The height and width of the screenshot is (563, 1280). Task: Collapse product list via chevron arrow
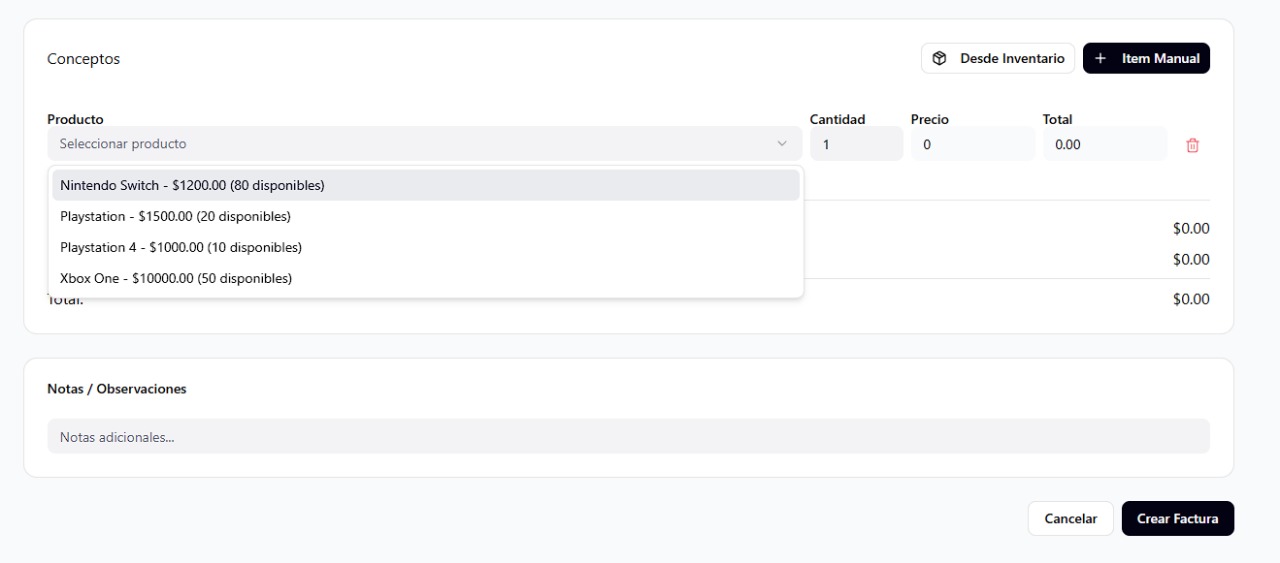[x=782, y=144]
